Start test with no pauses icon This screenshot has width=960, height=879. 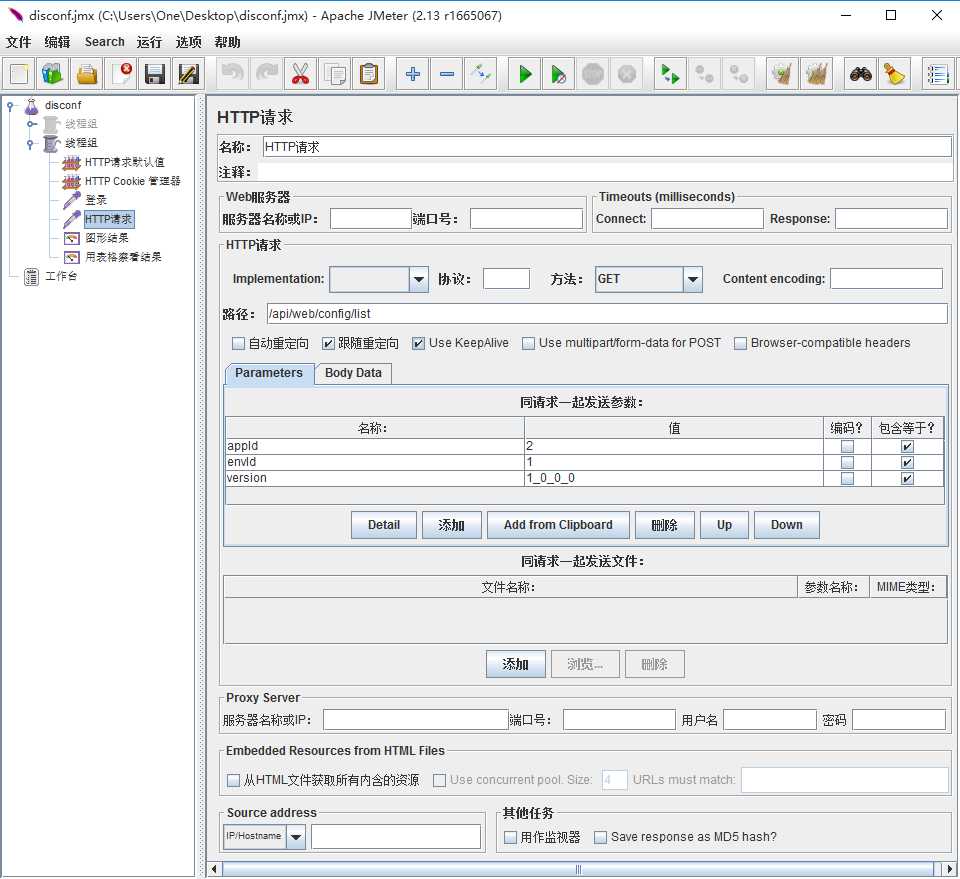pyautogui.click(x=558, y=74)
